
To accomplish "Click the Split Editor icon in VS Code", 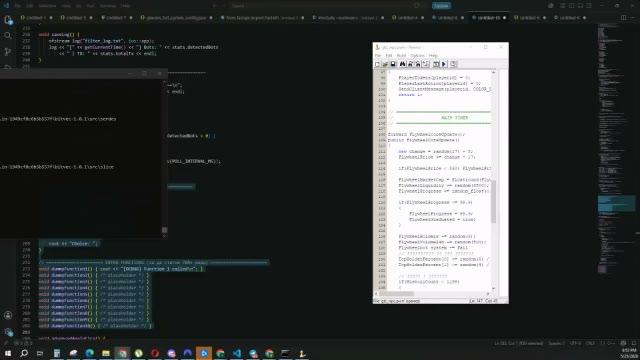I will (623, 18).
